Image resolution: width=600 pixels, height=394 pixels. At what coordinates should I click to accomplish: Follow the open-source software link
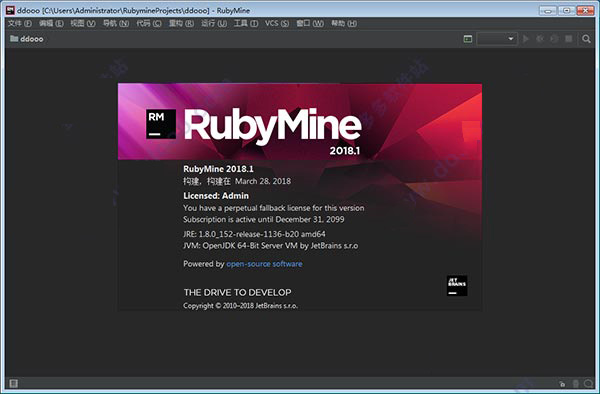click(x=264, y=264)
